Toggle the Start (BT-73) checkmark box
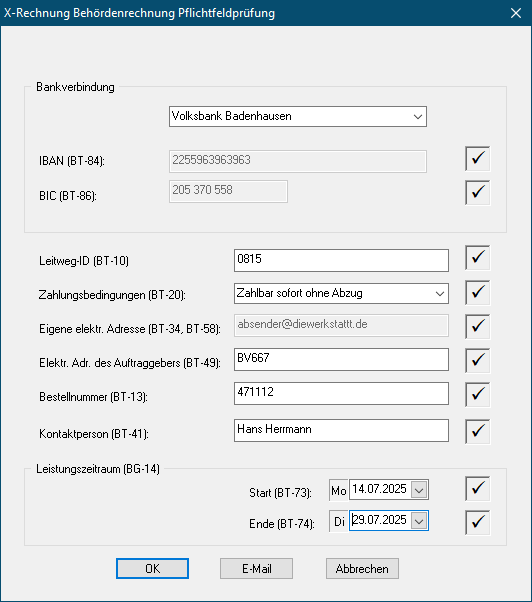532x602 pixels. click(x=477, y=489)
